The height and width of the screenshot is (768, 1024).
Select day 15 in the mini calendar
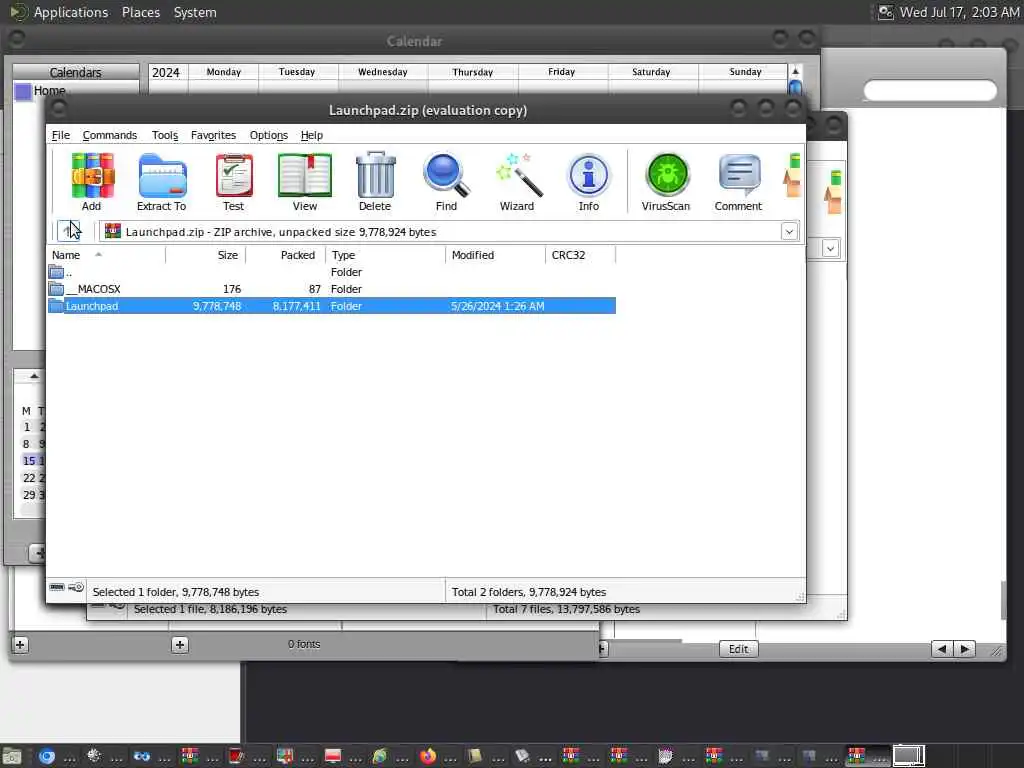[x=29, y=460]
